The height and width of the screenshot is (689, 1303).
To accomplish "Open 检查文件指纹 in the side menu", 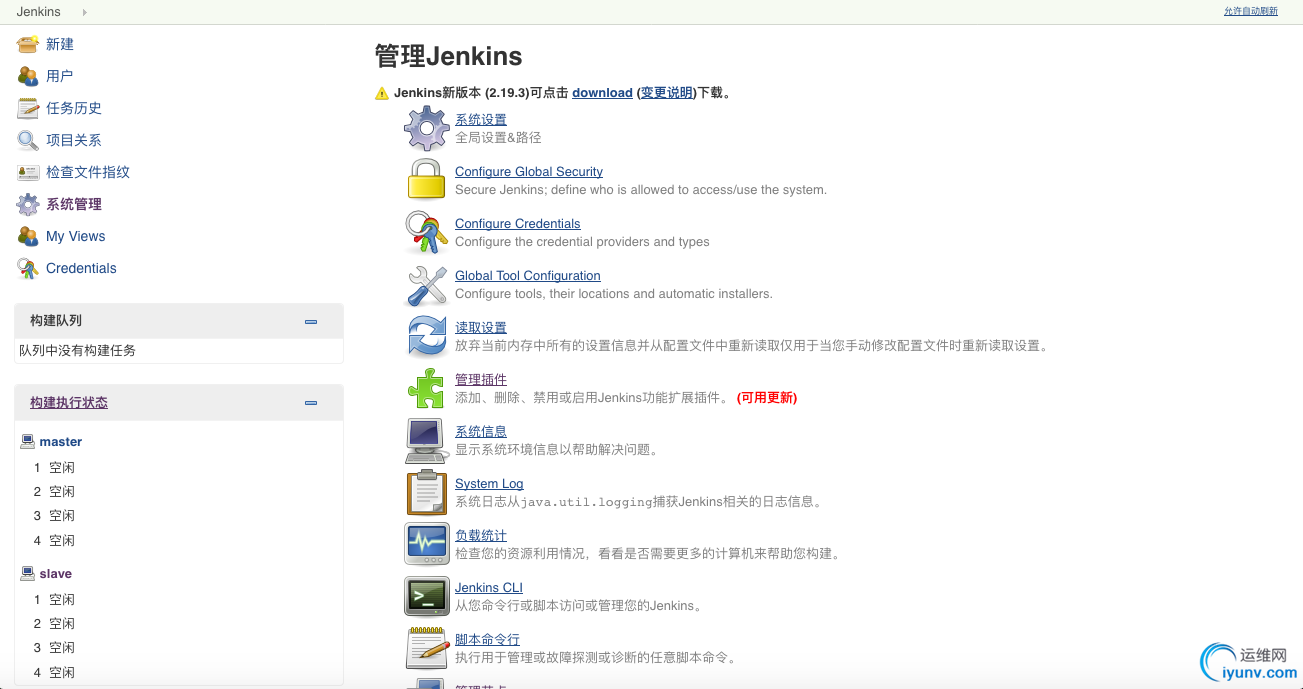I will click(88, 172).
